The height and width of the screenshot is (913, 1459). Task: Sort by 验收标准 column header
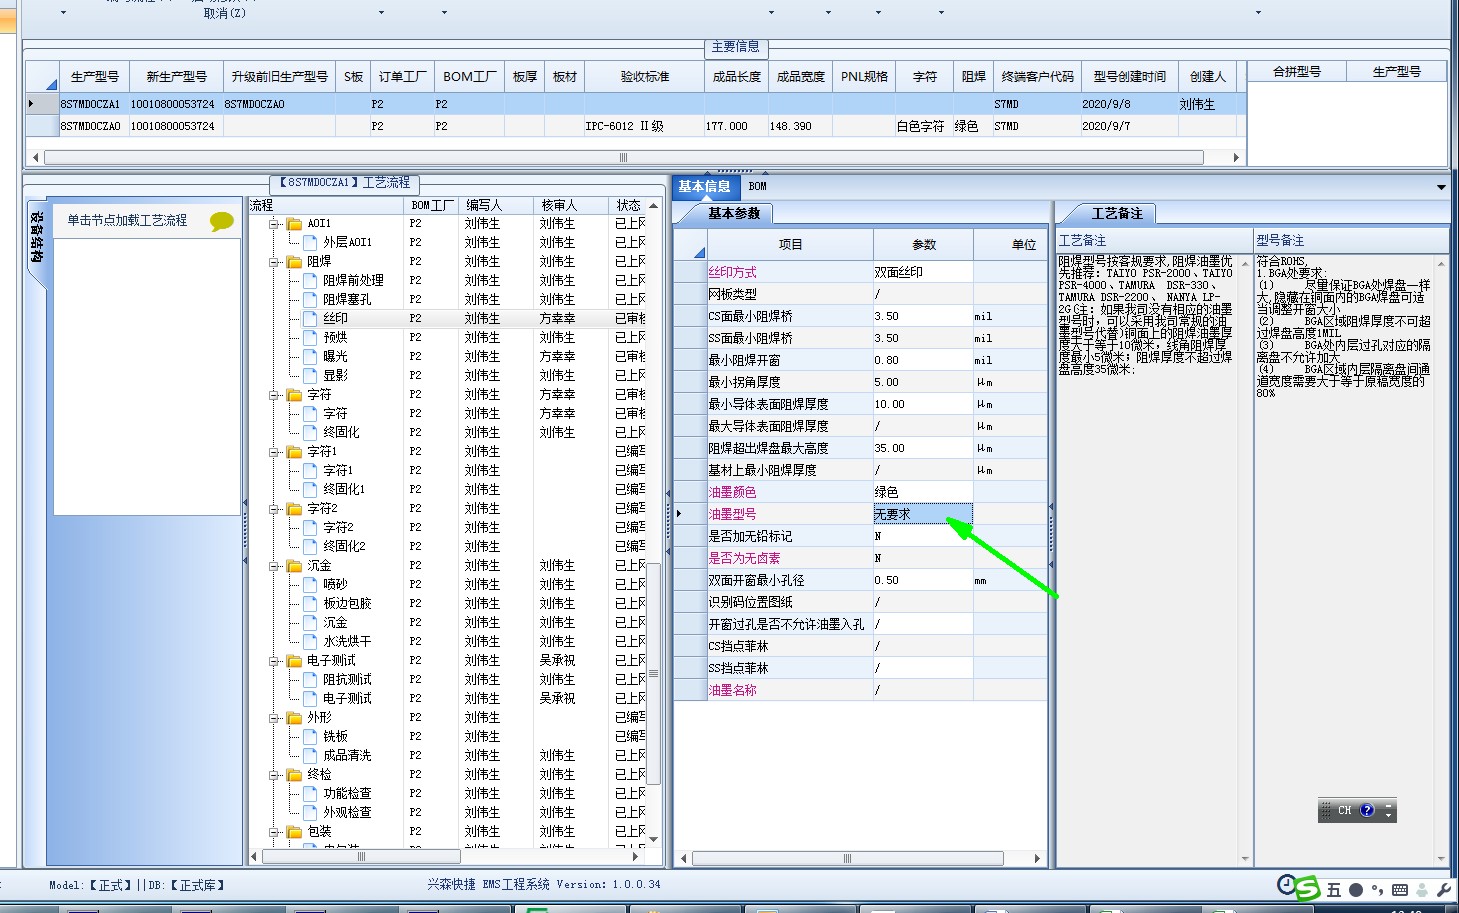pos(645,76)
